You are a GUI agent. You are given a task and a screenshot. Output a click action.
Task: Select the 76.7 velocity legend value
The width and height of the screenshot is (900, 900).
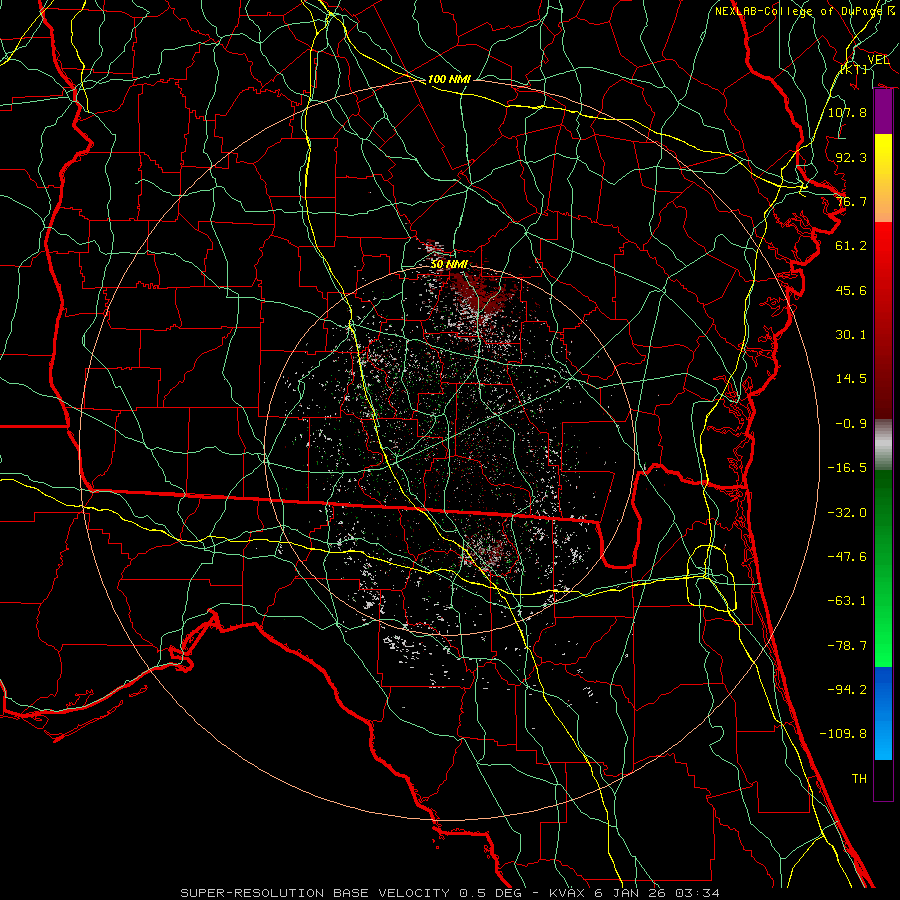[x=851, y=201]
